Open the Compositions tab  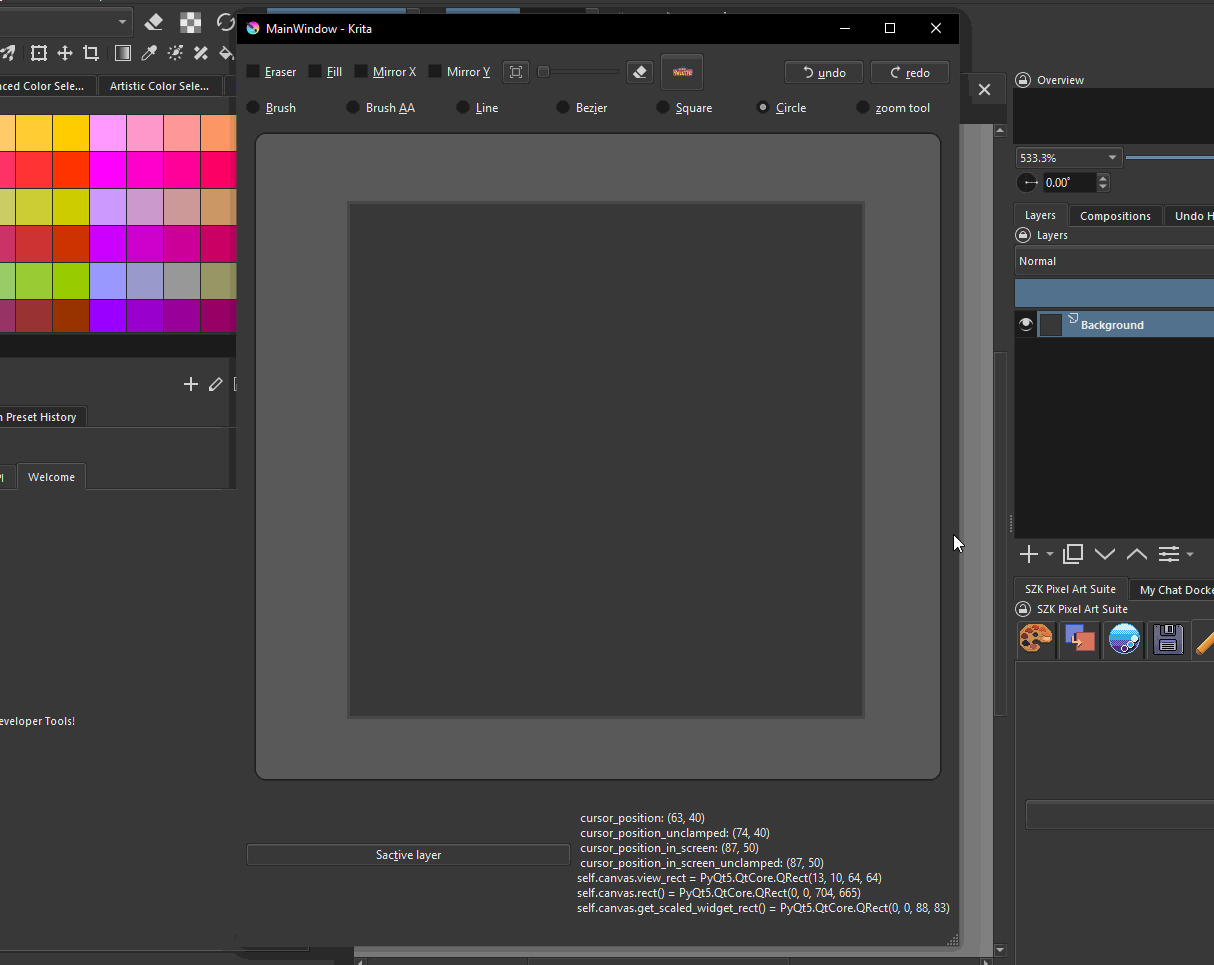click(1115, 216)
